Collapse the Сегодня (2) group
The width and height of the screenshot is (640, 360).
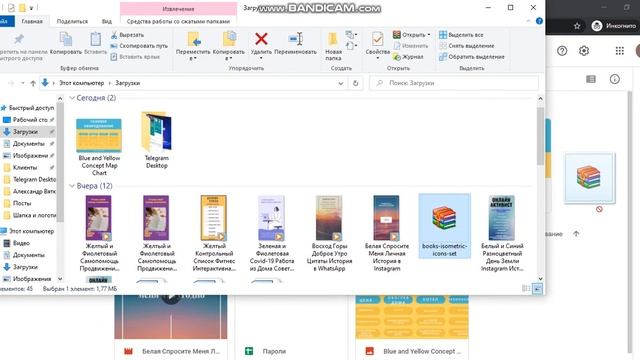pyautogui.click(x=72, y=98)
